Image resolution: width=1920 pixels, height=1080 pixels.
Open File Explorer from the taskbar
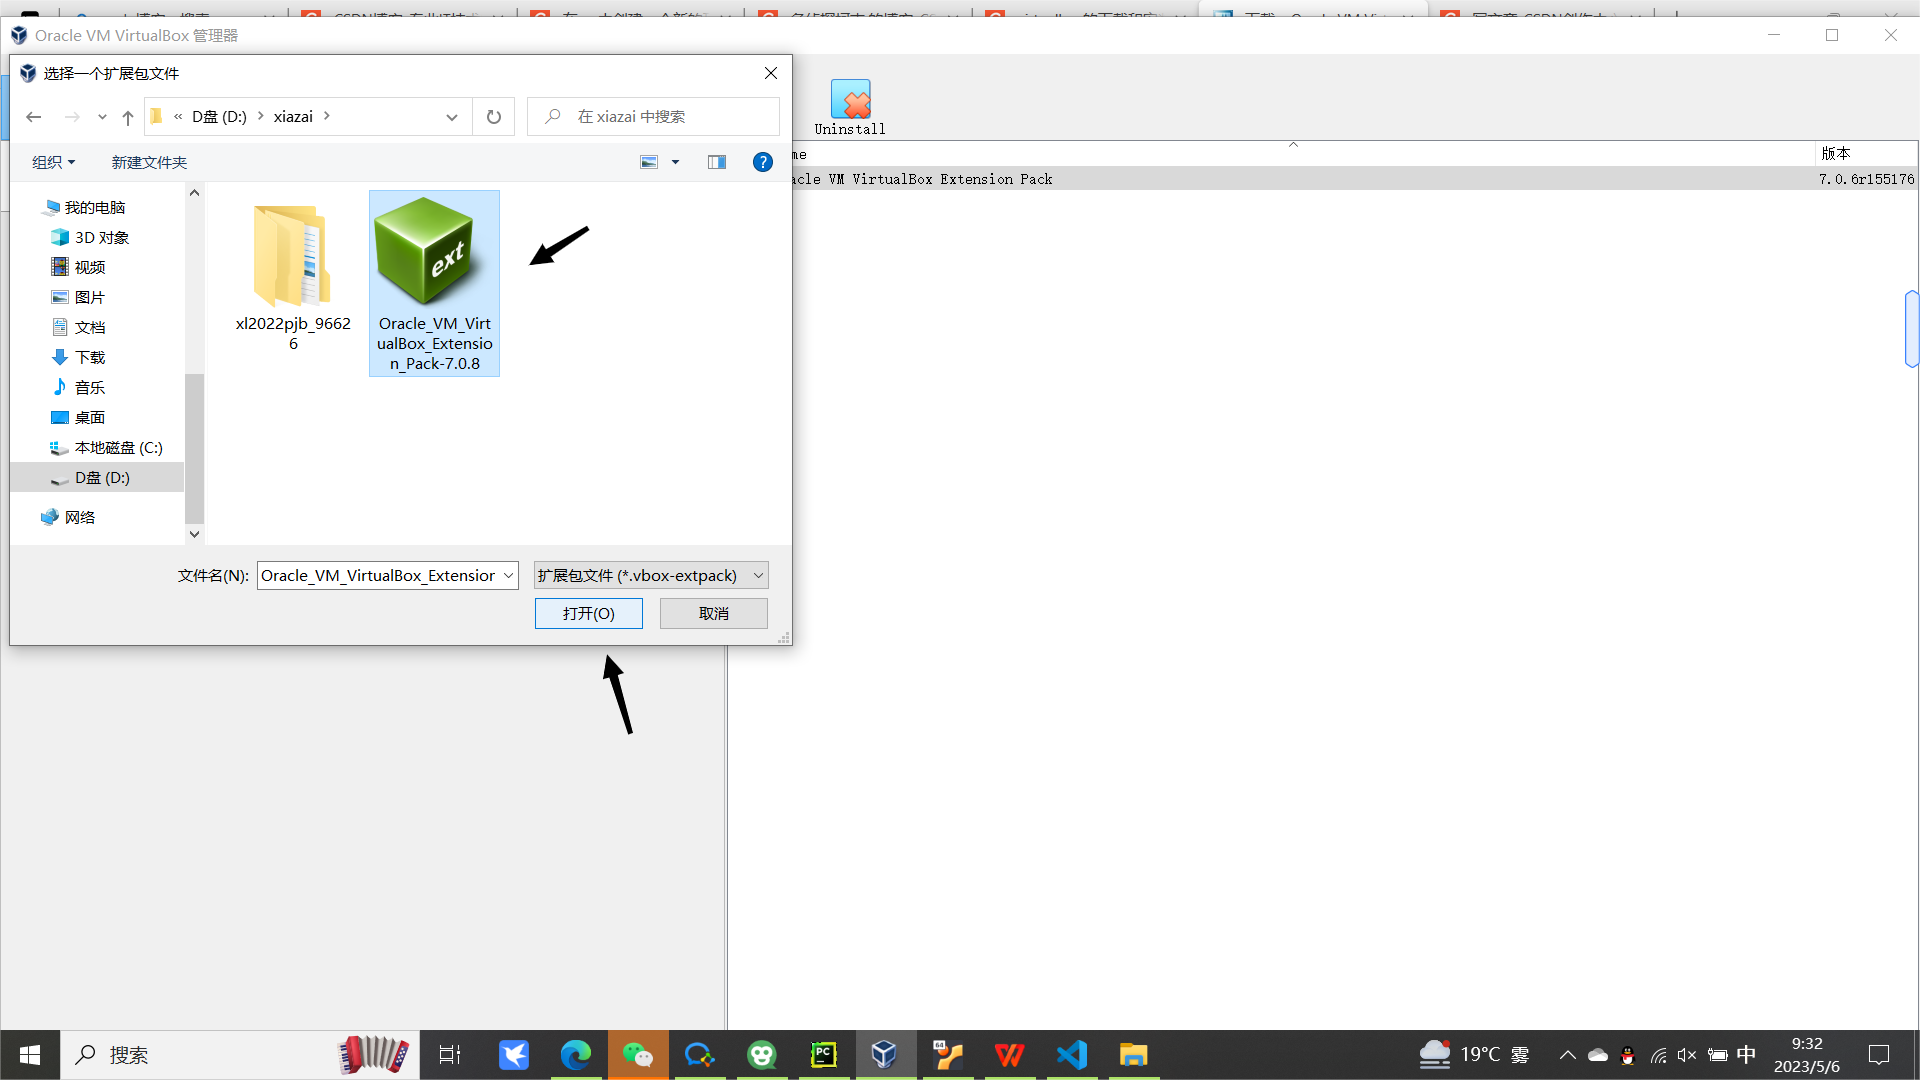tap(1134, 1055)
